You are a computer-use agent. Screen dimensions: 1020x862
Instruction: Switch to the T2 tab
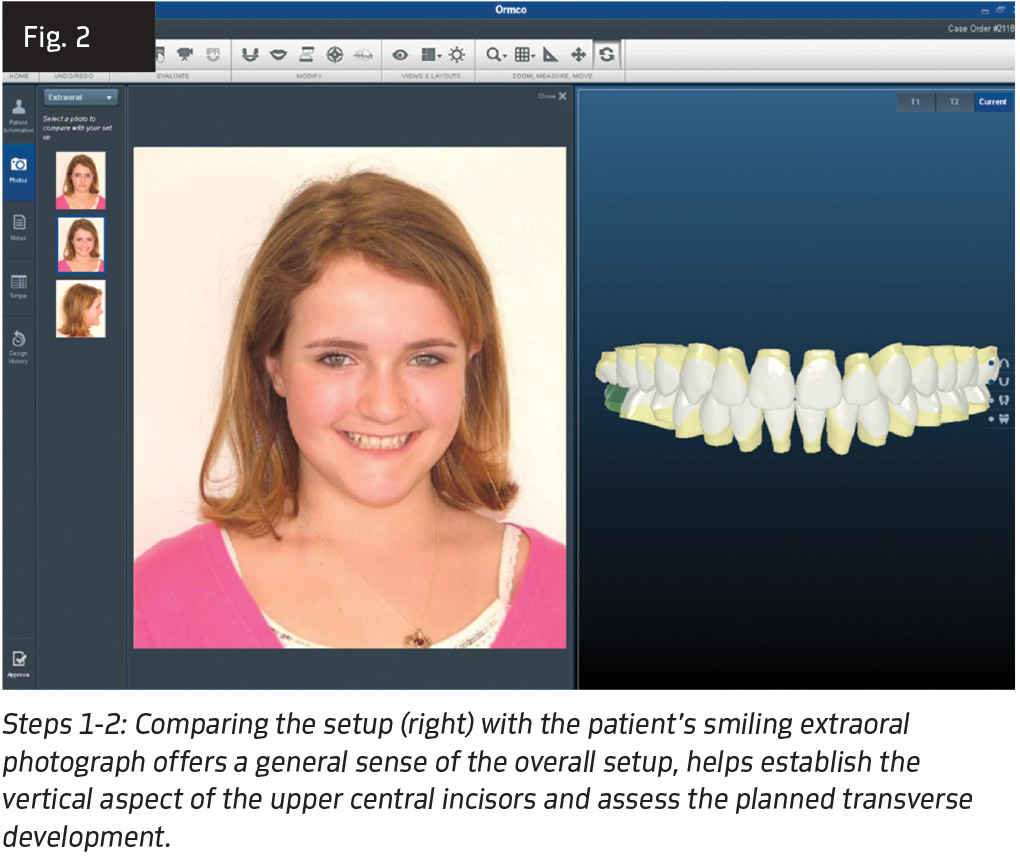coord(954,102)
